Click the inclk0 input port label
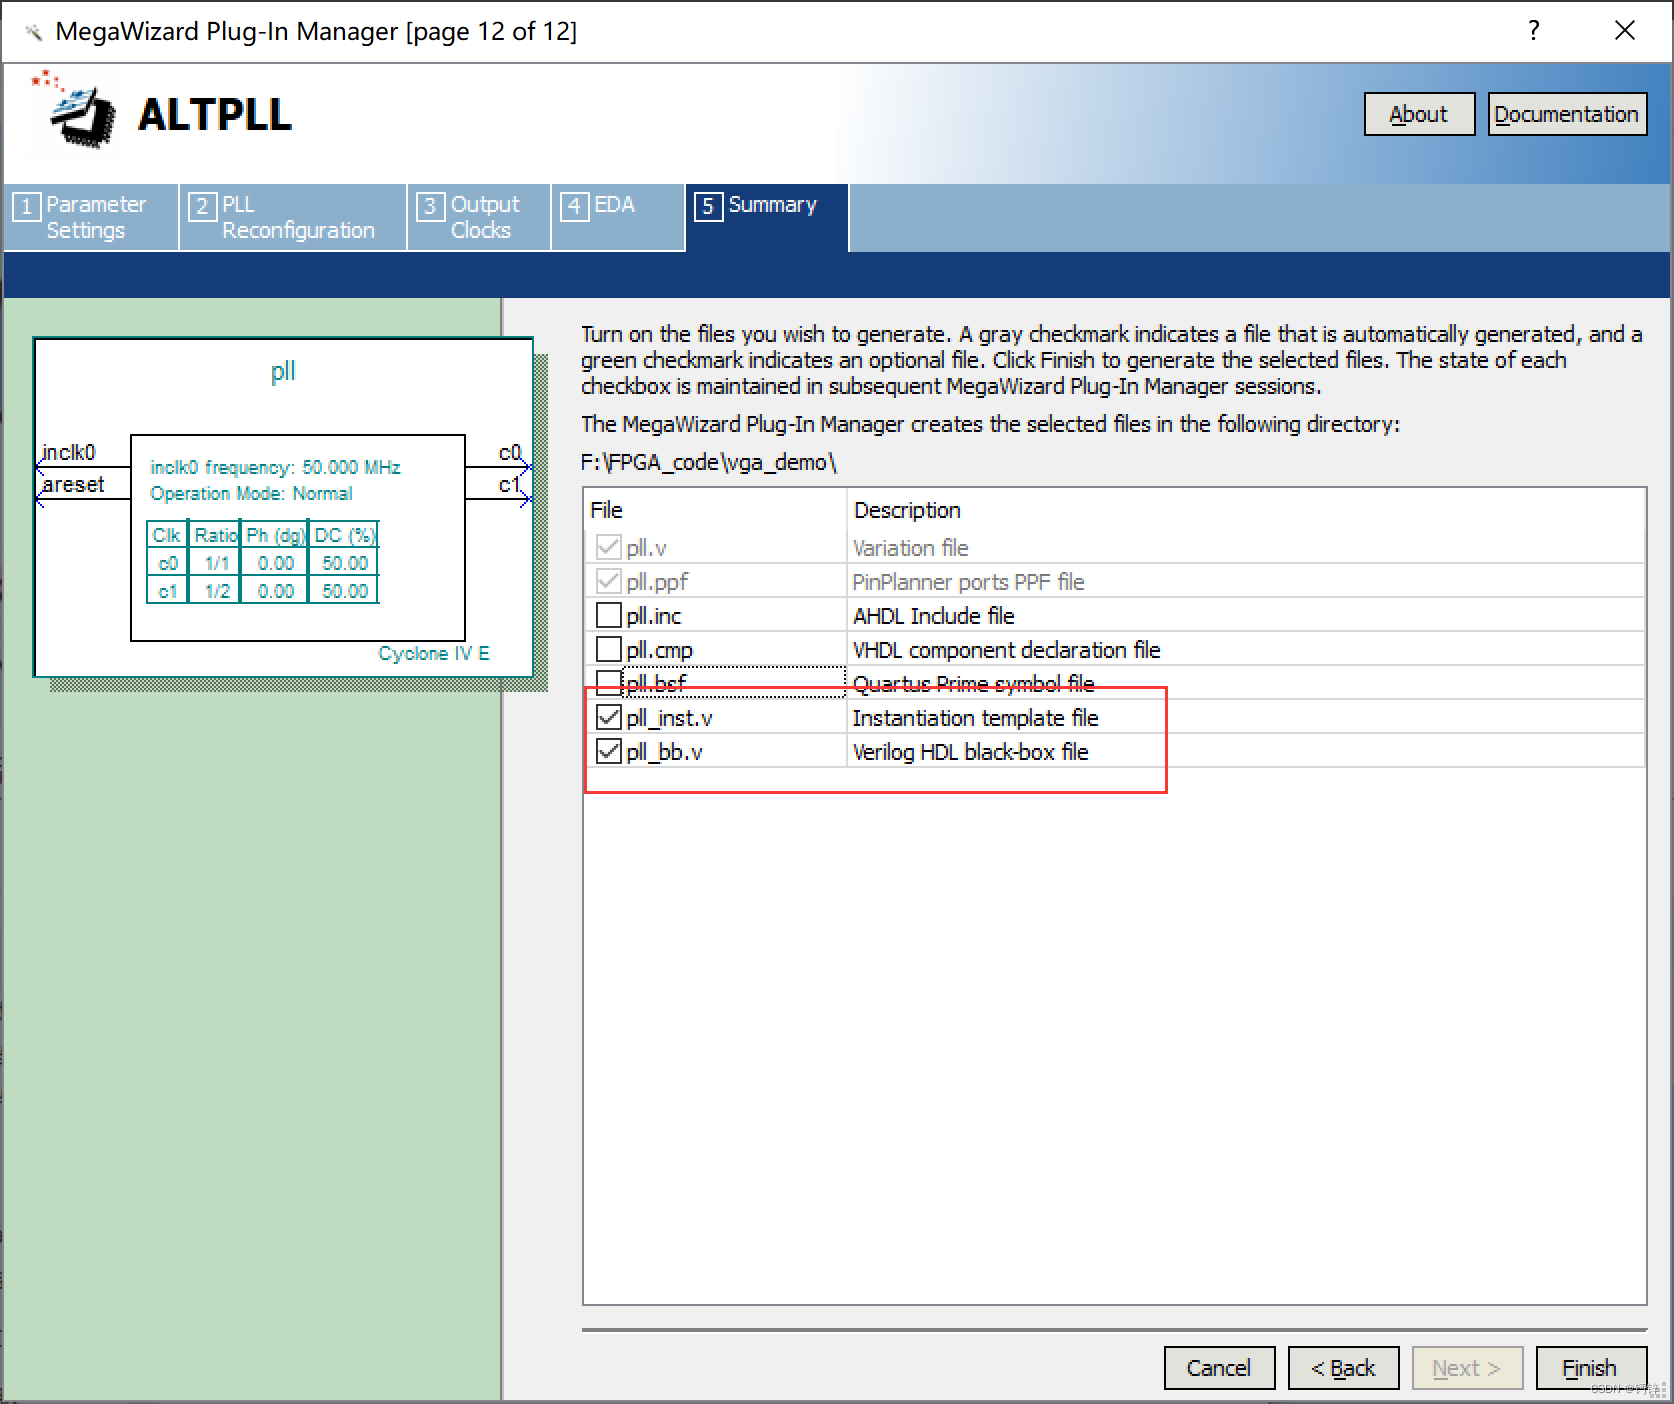 pos(68,452)
